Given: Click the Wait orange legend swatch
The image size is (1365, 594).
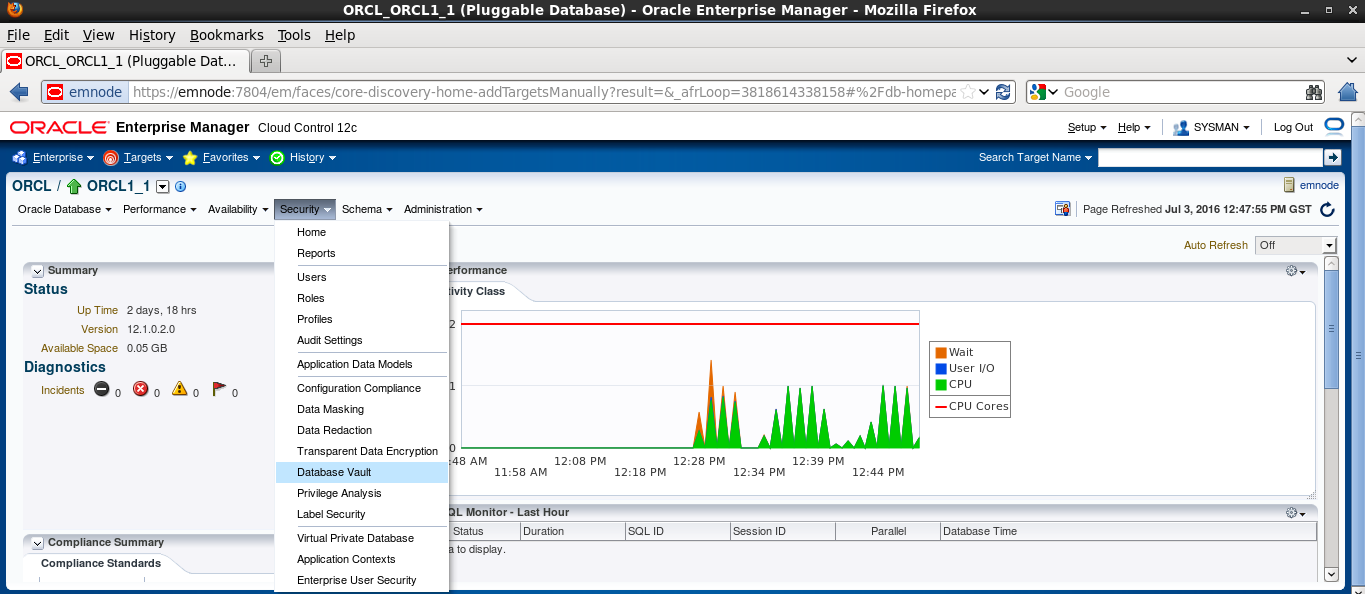Looking at the screenshot, I should [940, 352].
